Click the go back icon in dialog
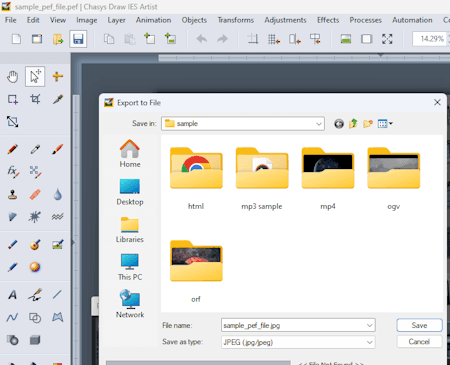 (x=339, y=124)
